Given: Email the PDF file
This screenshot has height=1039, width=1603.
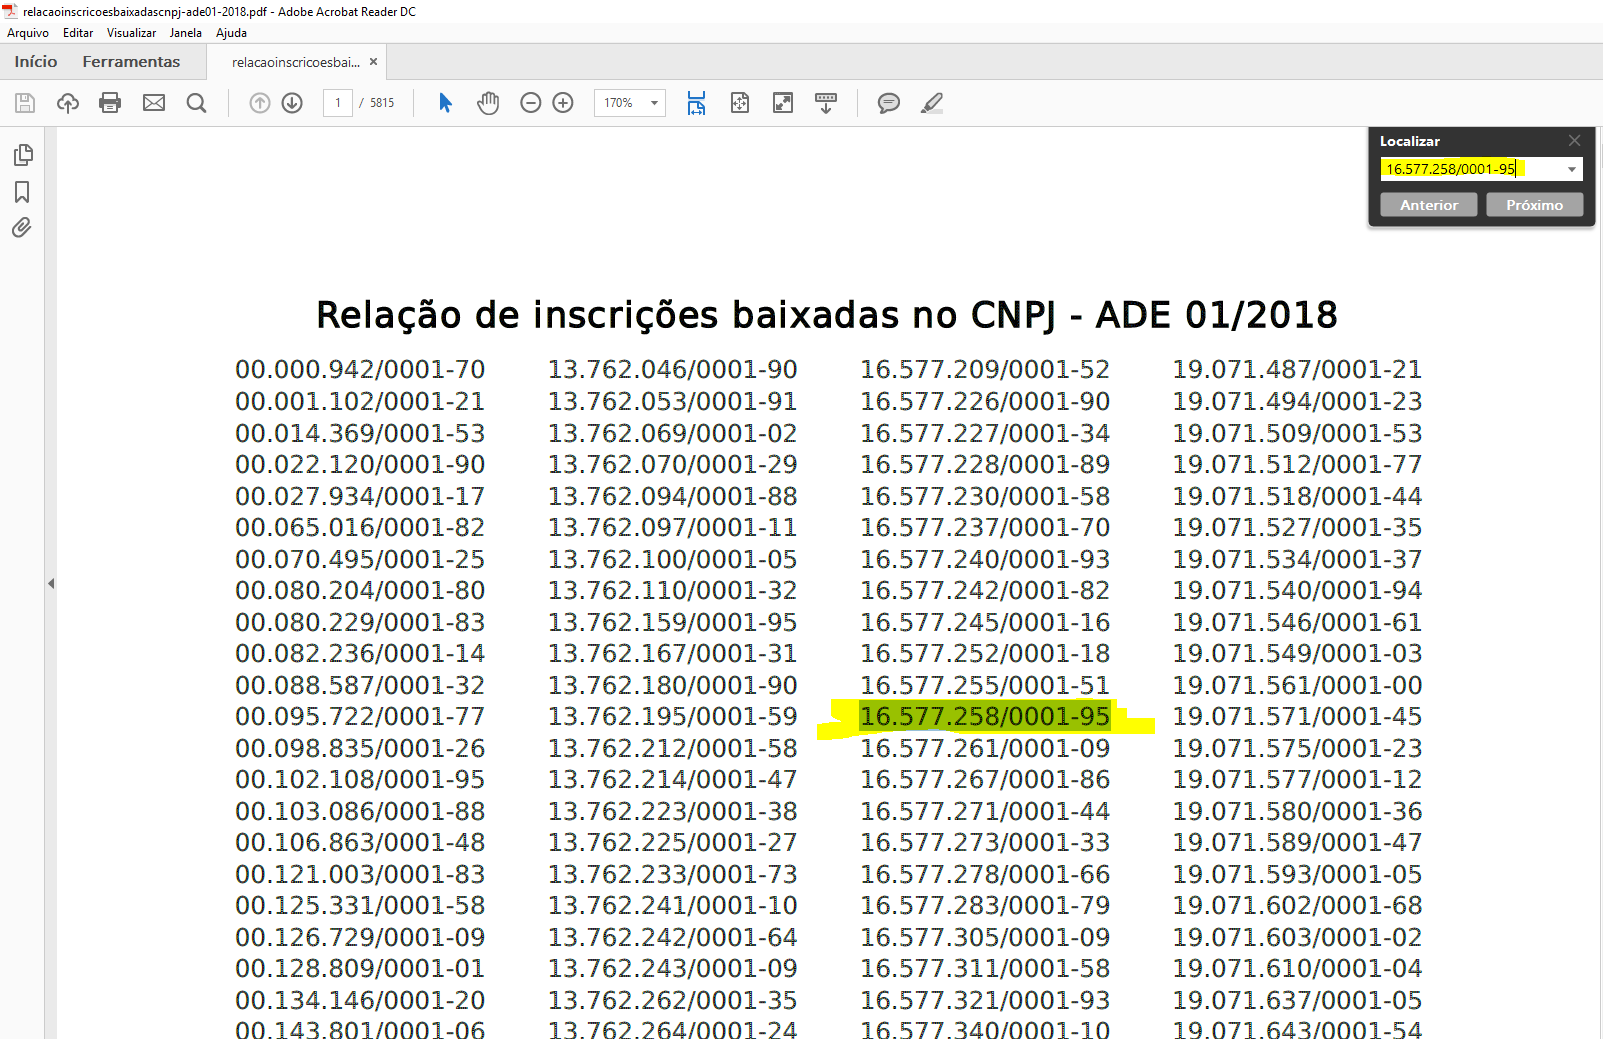Looking at the screenshot, I should pyautogui.click(x=153, y=103).
